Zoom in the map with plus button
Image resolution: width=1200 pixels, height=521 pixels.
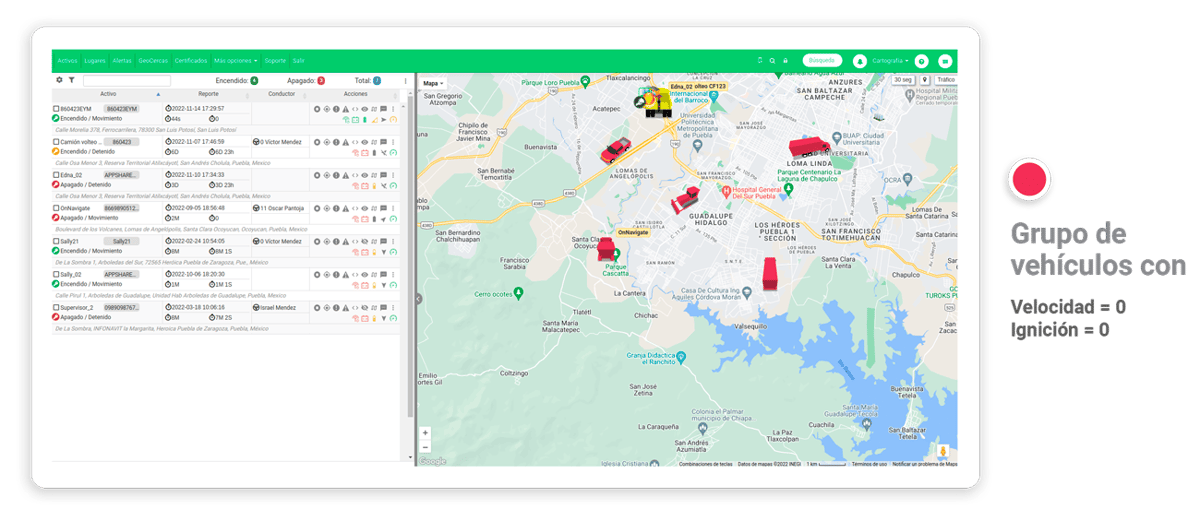425,433
